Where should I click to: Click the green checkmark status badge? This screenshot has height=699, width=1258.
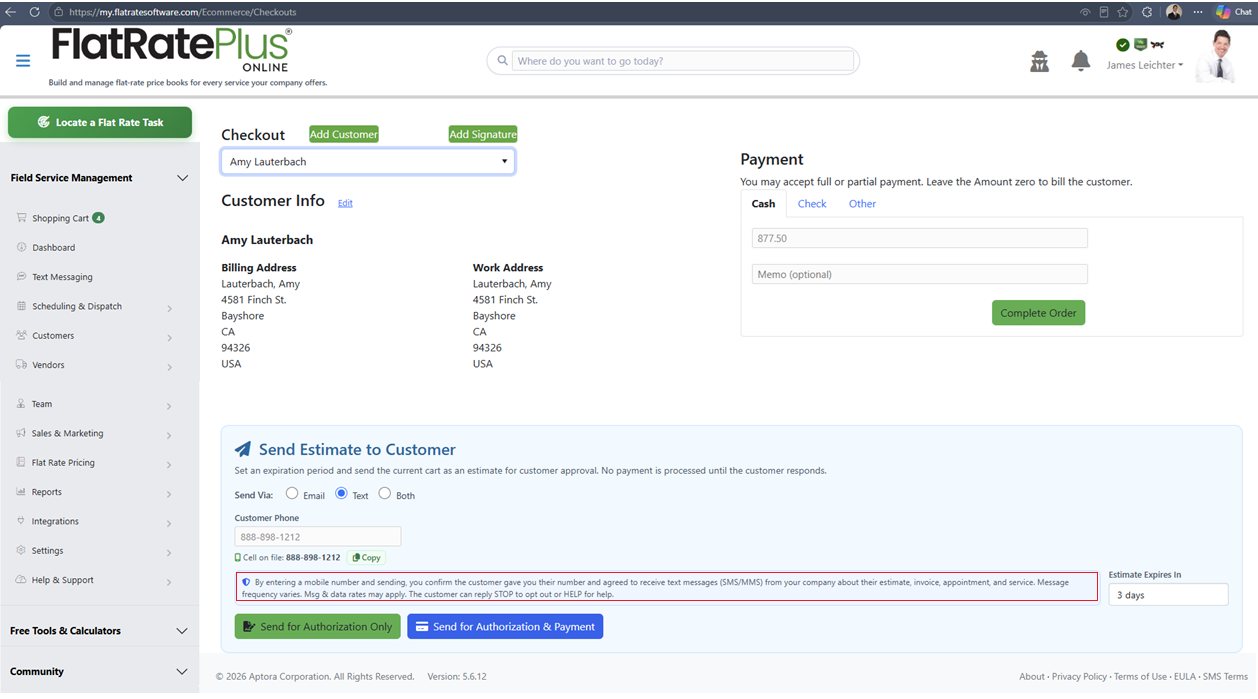pyautogui.click(x=1123, y=45)
